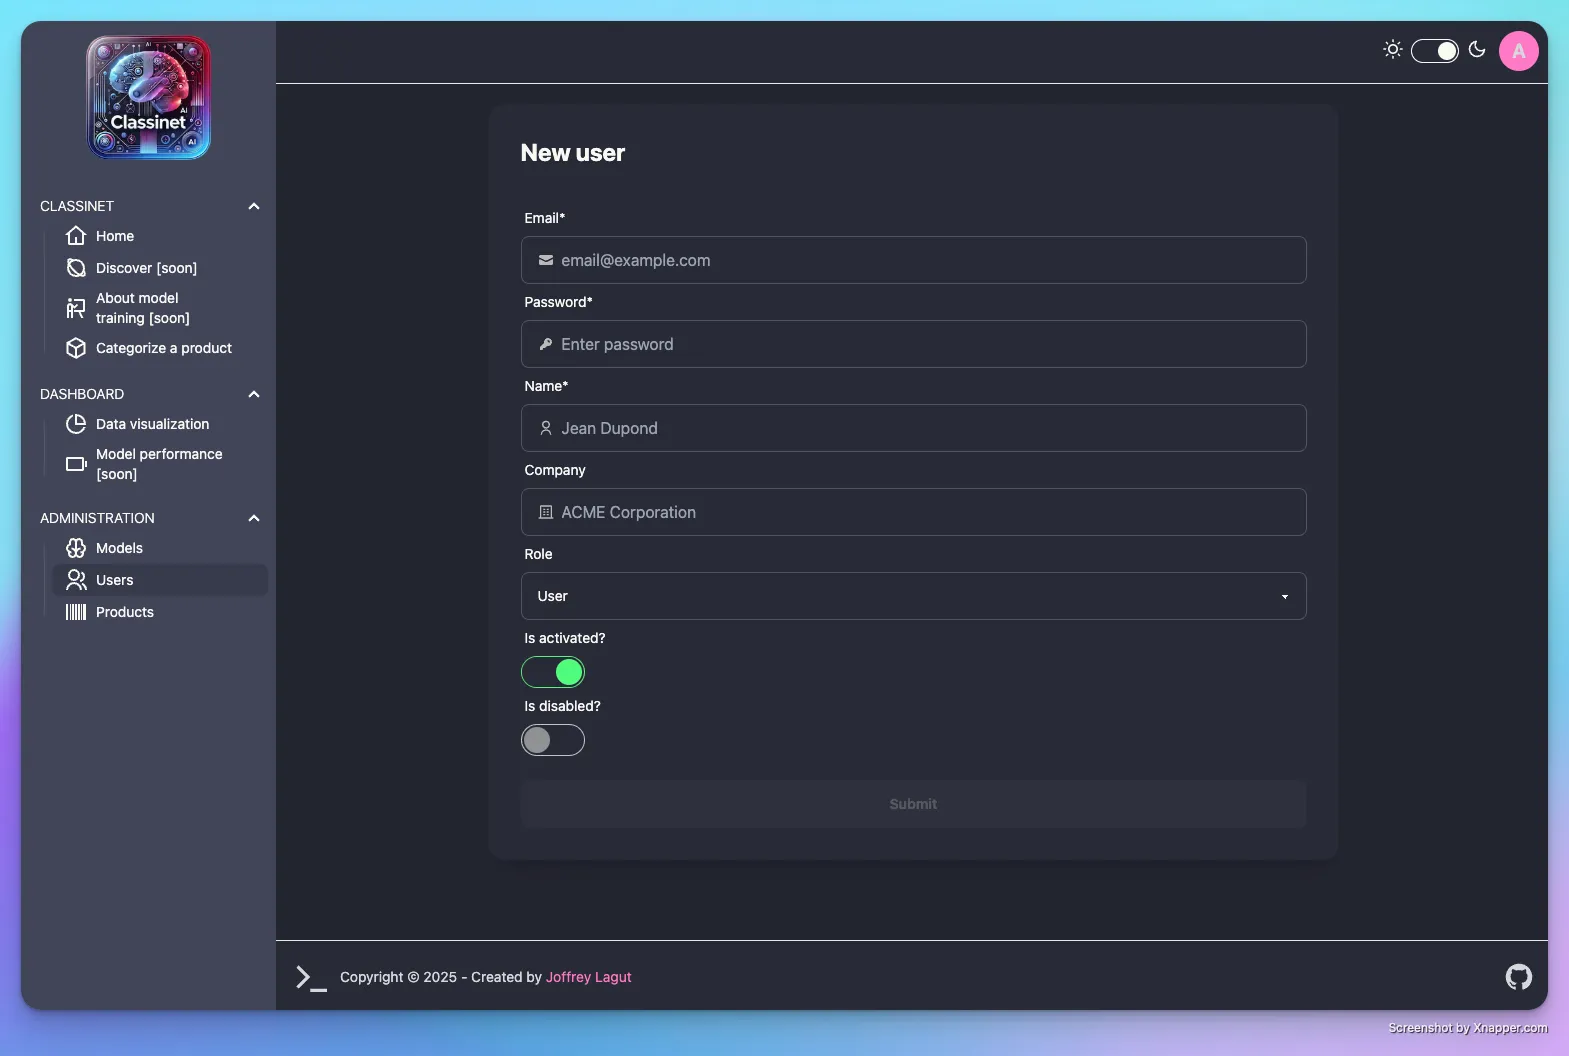The width and height of the screenshot is (1569, 1056).
Task: Click the Products barcode icon
Action: pyautogui.click(x=76, y=612)
